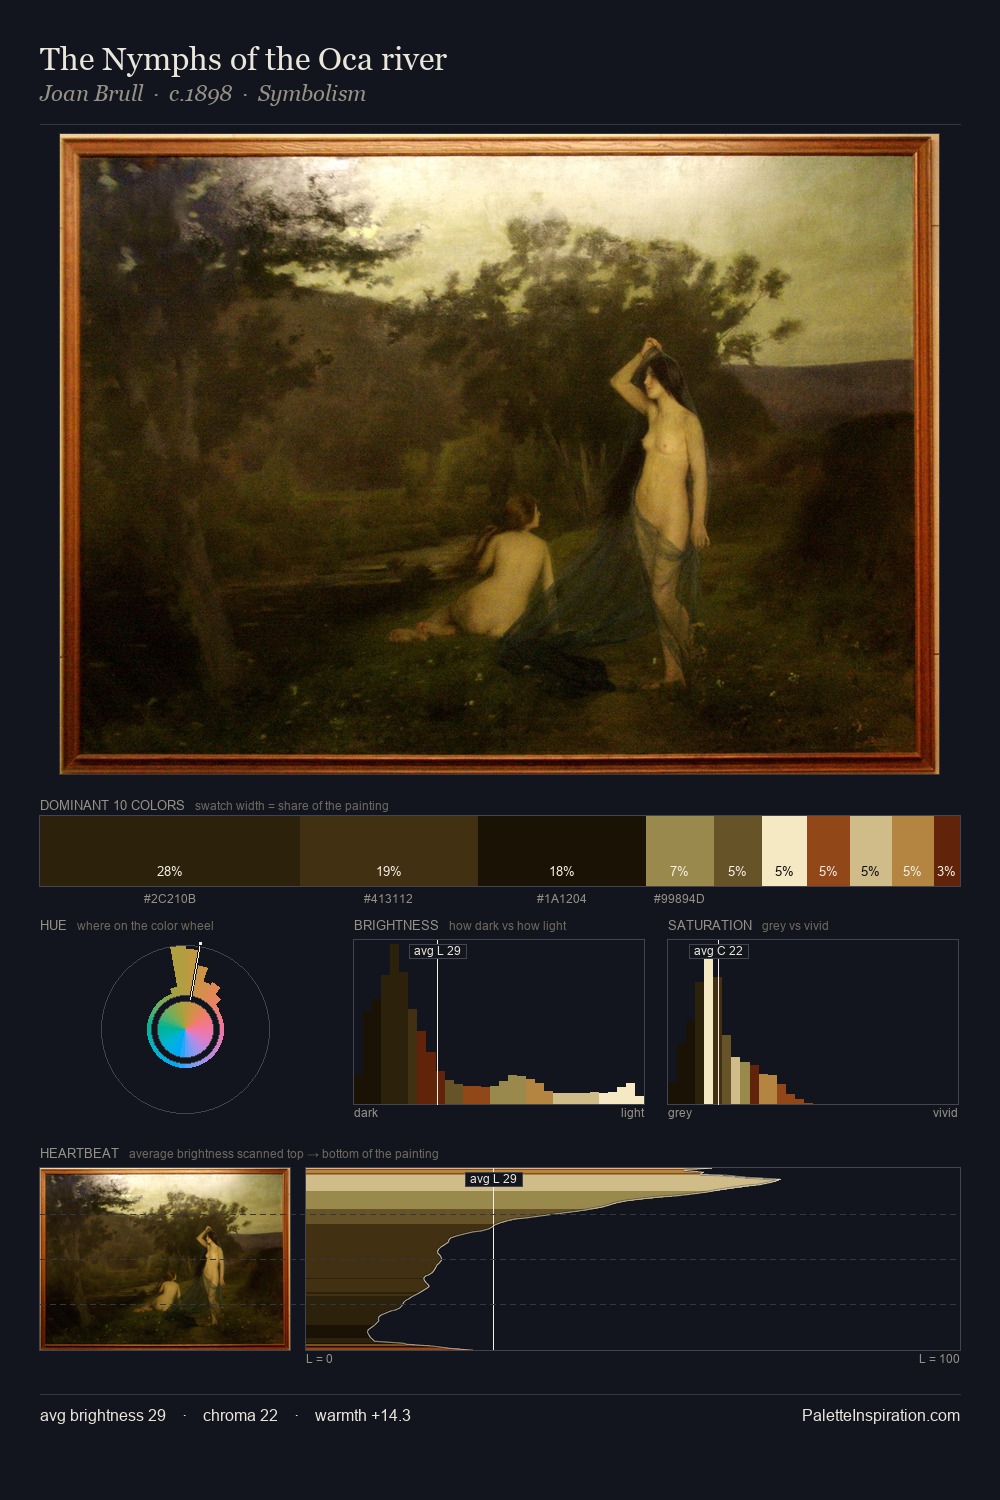The height and width of the screenshot is (1500, 1000).
Task: Click the 'grey vs vivid' caption
Action: tap(796, 926)
